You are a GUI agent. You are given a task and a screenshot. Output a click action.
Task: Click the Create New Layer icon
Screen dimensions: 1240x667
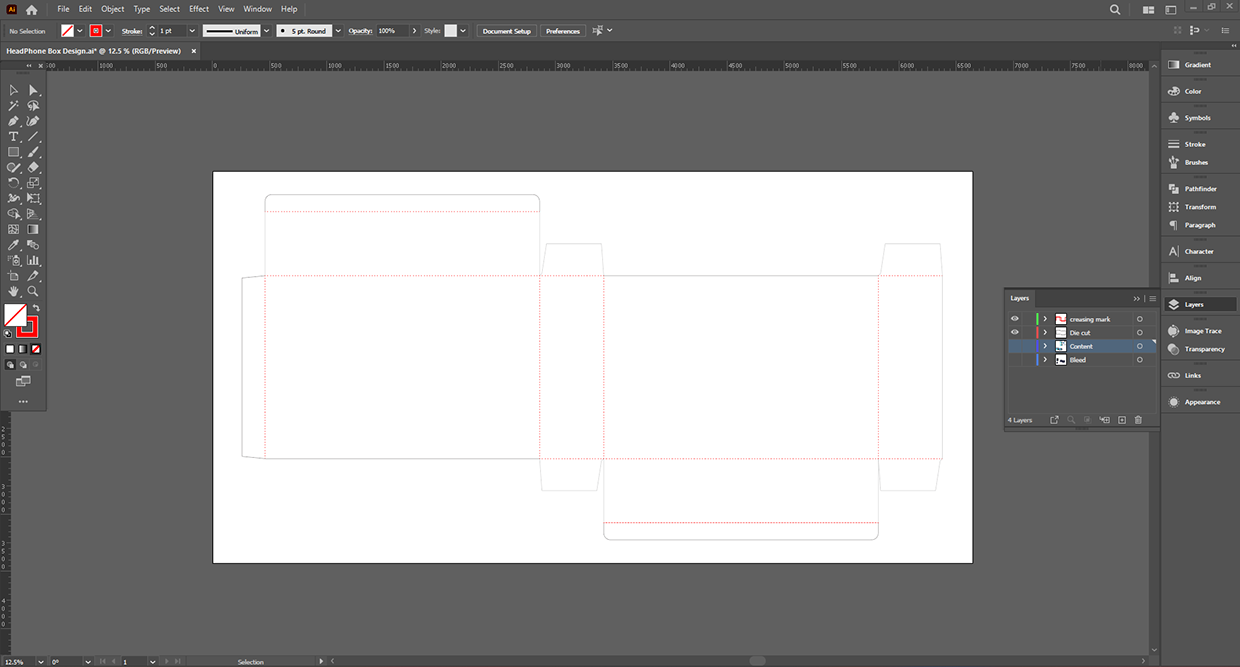point(1122,420)
